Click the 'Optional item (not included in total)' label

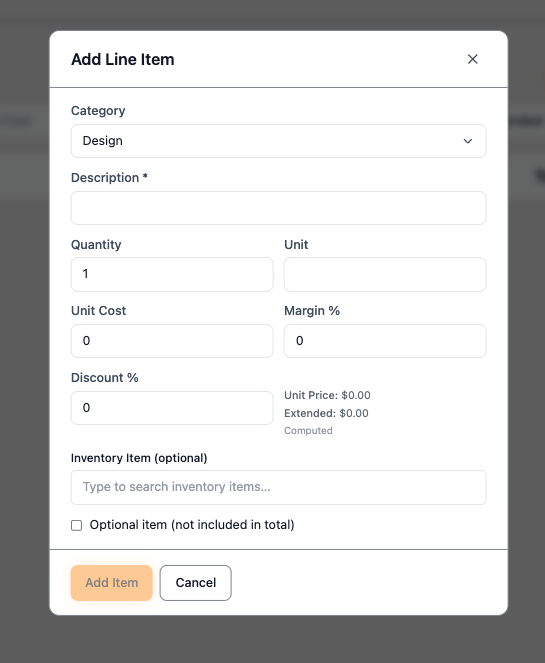(192, 525)
